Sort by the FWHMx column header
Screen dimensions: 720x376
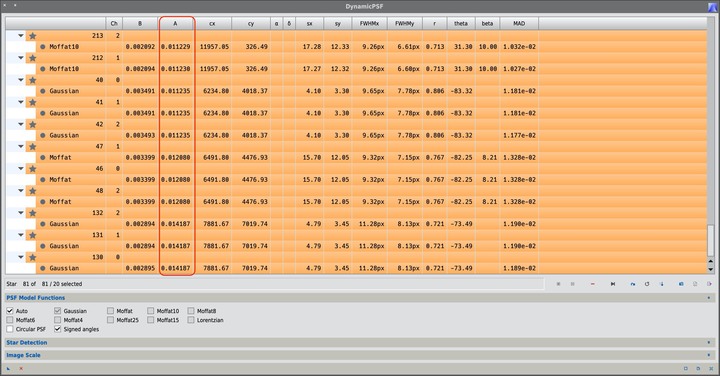tap(369, 23)
